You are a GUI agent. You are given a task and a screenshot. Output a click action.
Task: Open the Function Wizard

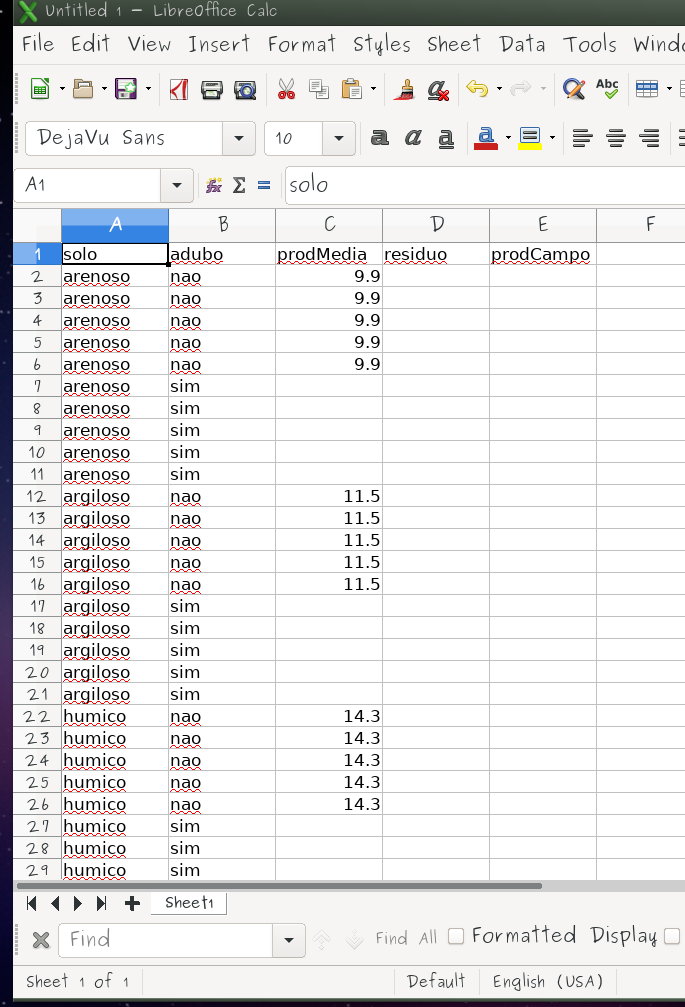pyautogui.click(x=213, y=185)
